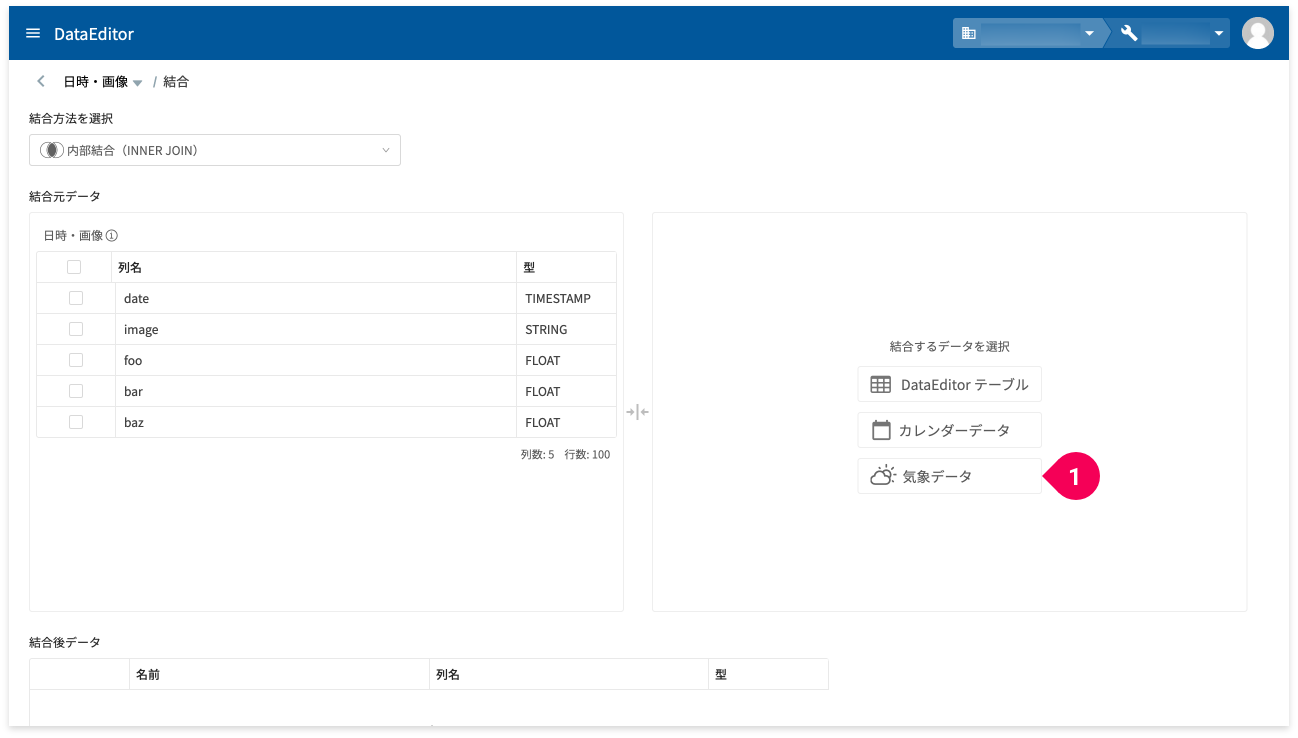Select 気象データ as join data
1298x738 pixels.
(x=950, y=476)
